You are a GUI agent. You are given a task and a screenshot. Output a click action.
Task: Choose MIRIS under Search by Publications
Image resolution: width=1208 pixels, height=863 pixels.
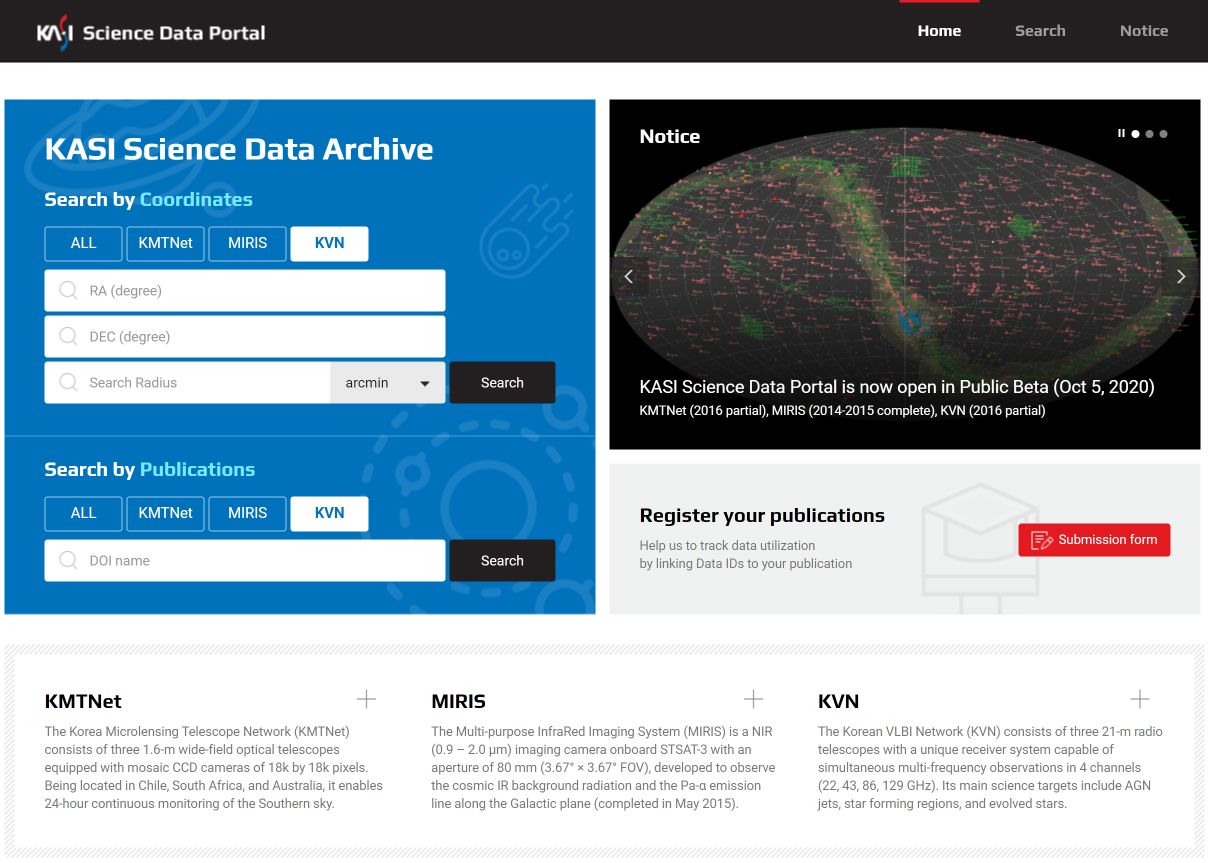click(247, 513)
